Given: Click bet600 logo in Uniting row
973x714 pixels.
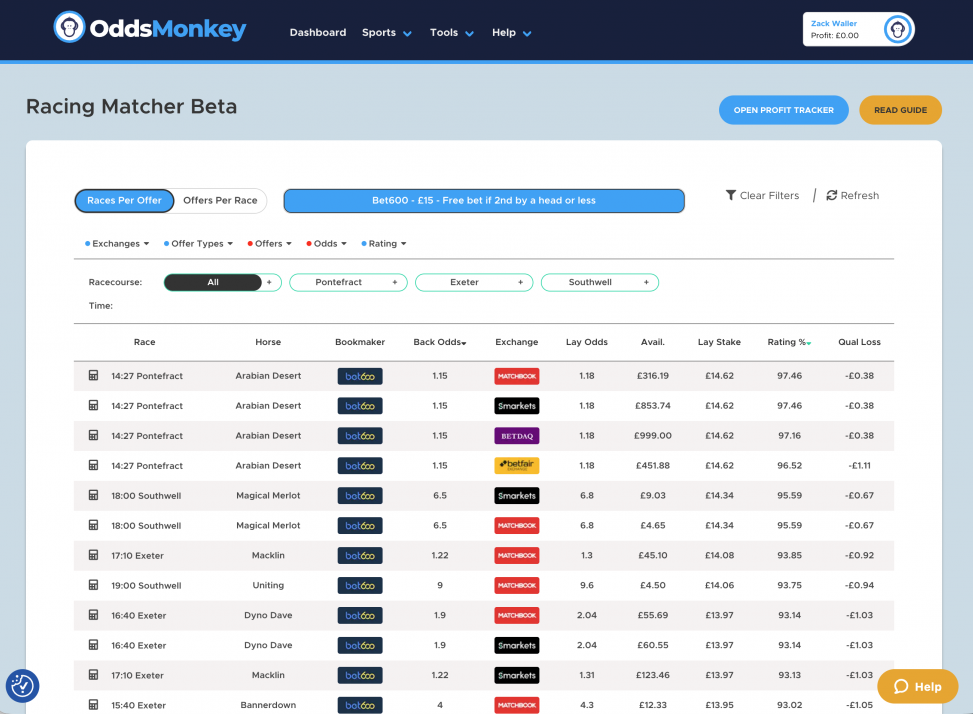Looking at the screenshot, I should click(x=360, y=586).
